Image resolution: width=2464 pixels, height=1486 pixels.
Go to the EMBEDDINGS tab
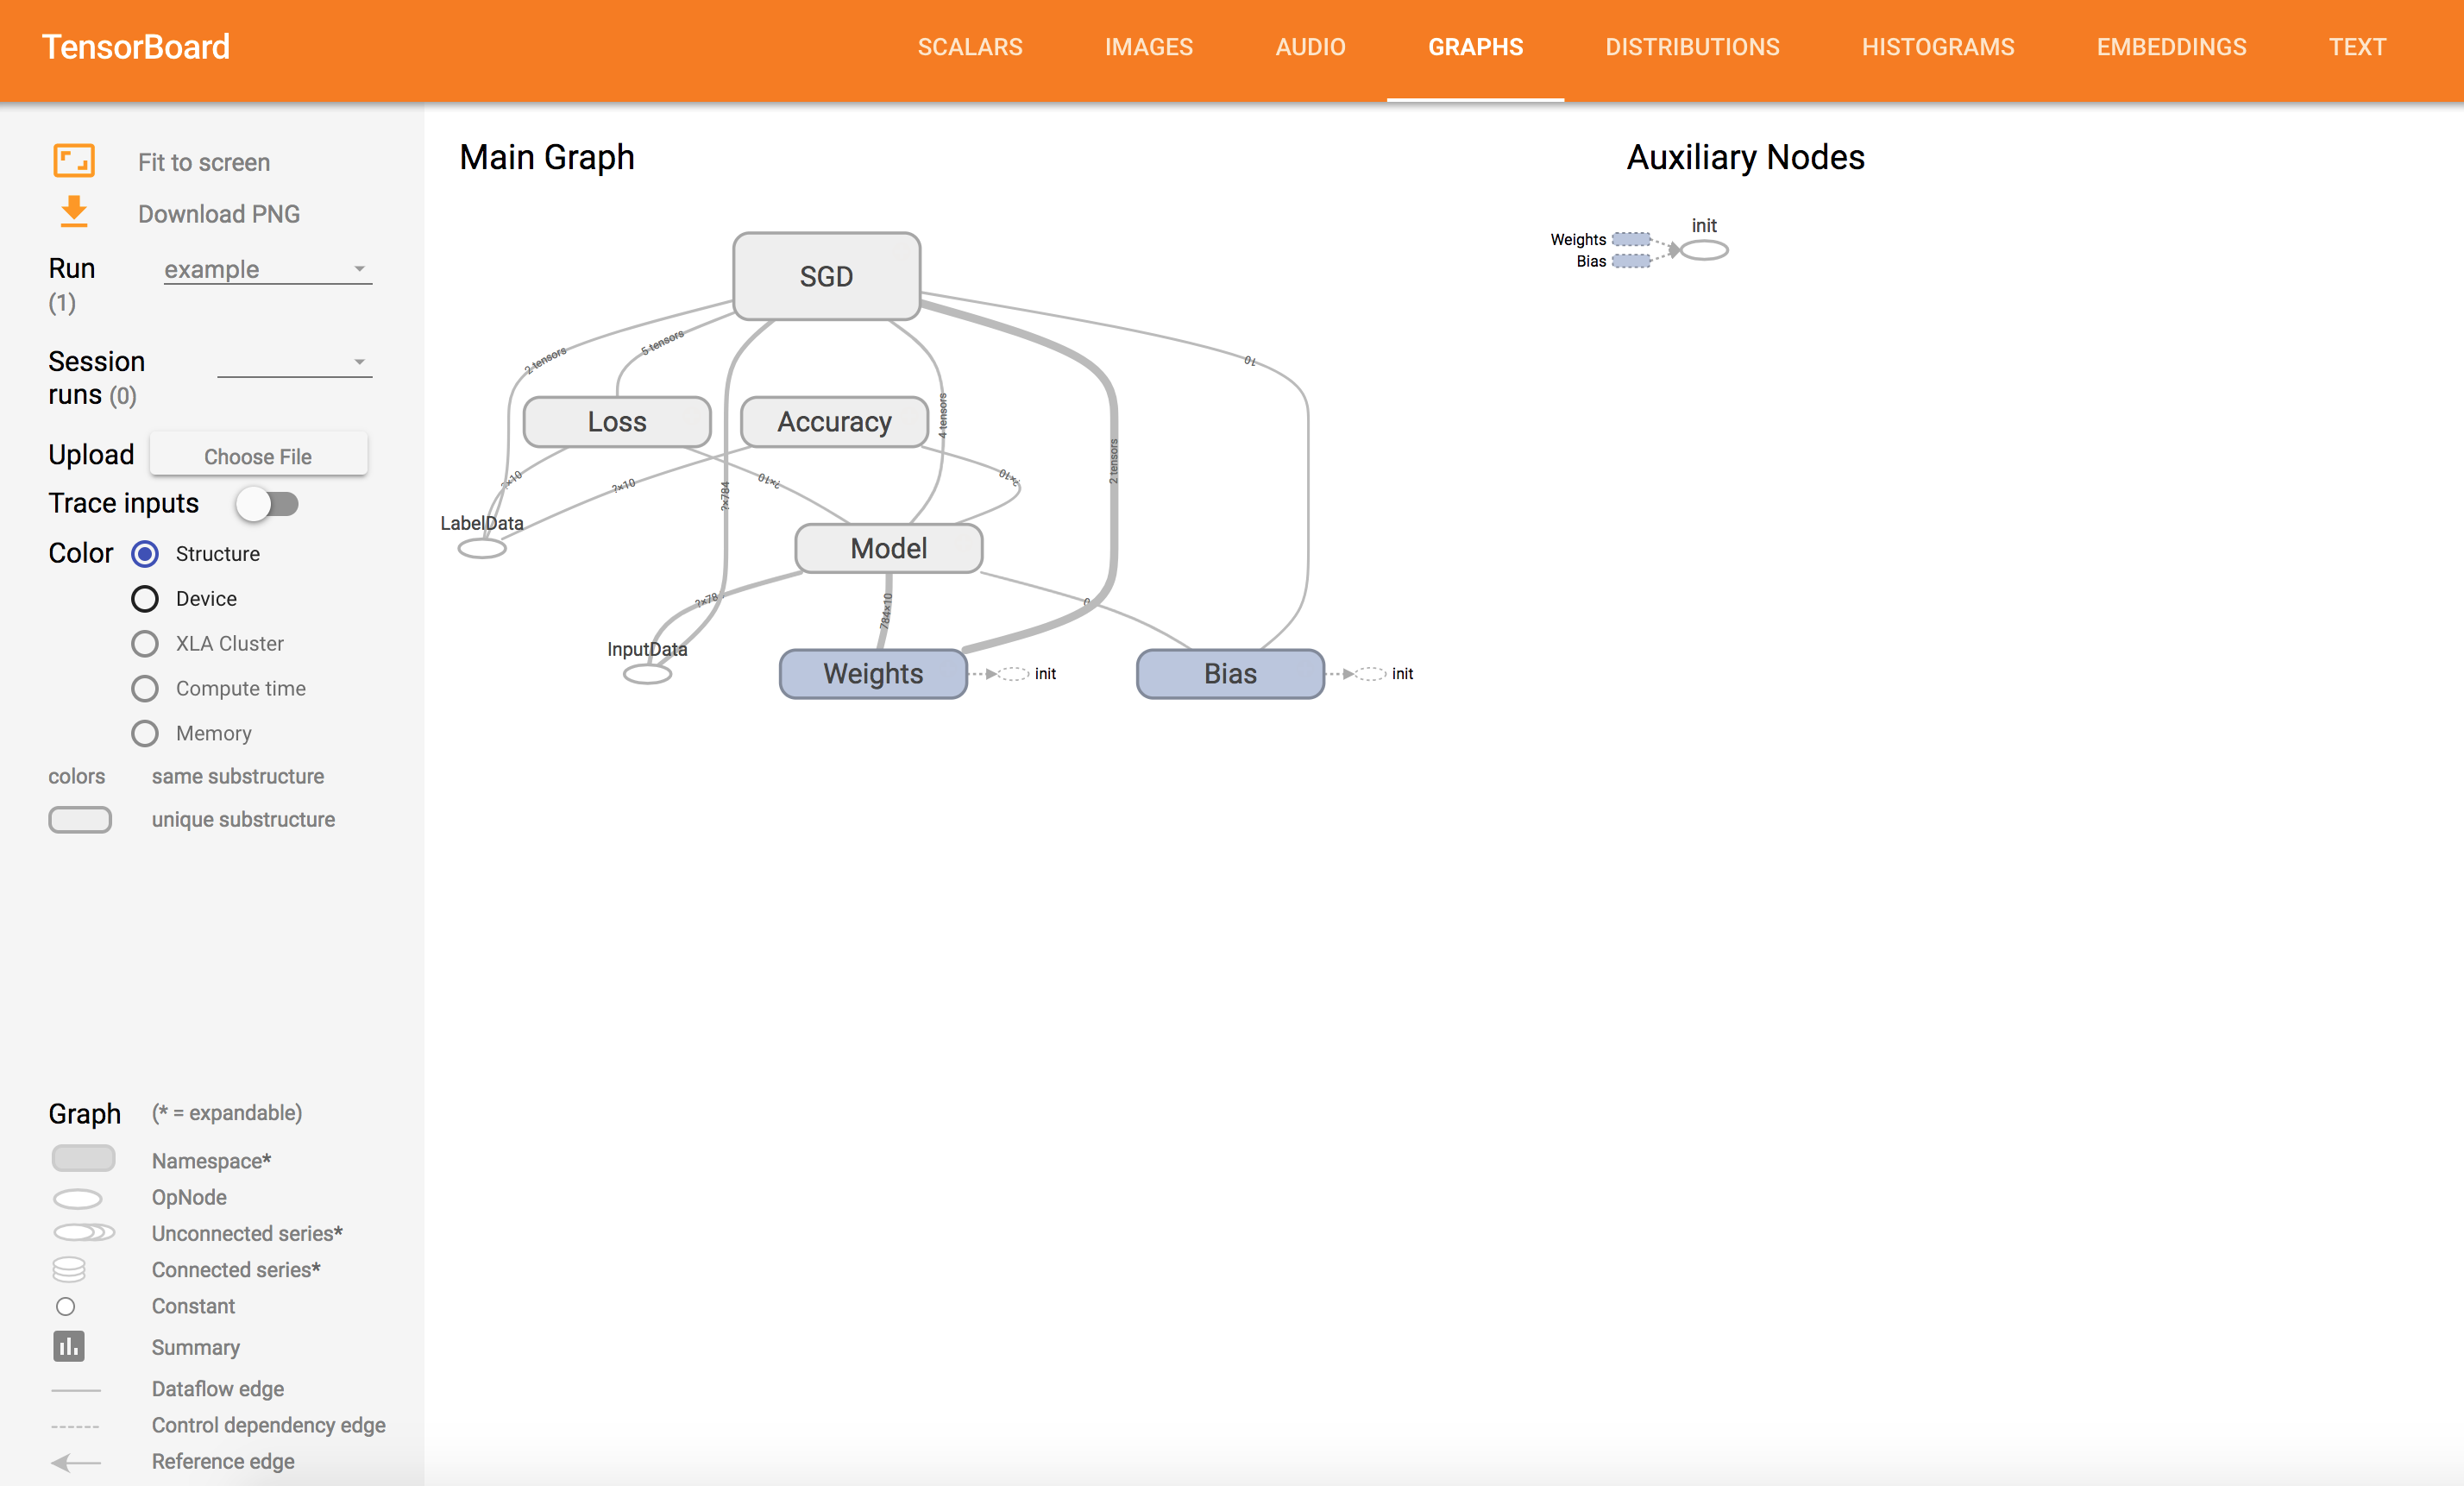(x=2171, y=47)
